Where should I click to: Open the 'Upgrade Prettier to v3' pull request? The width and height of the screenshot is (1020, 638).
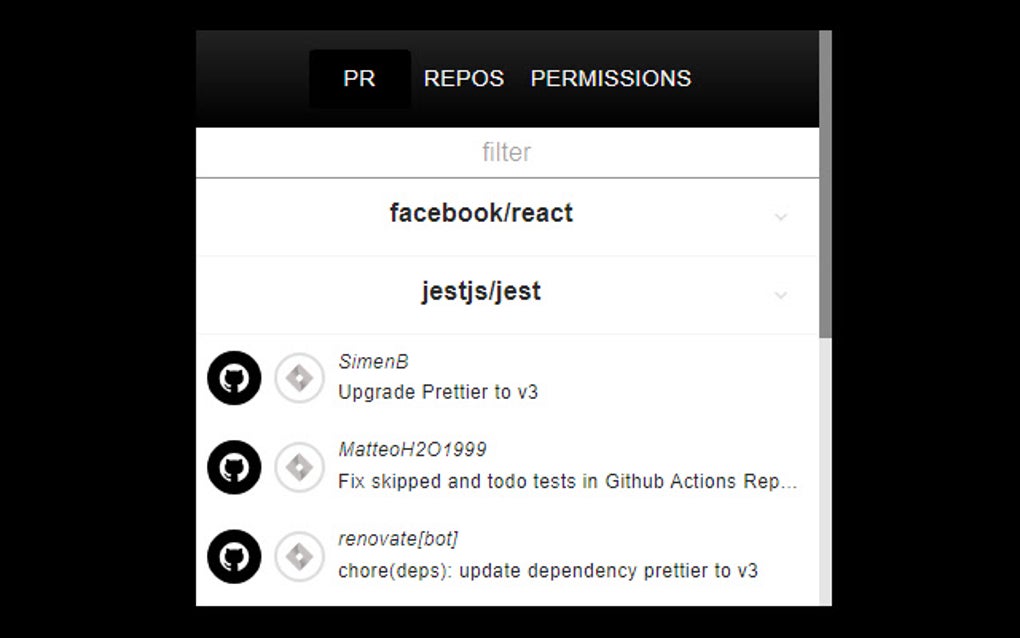tap(438, 392)
